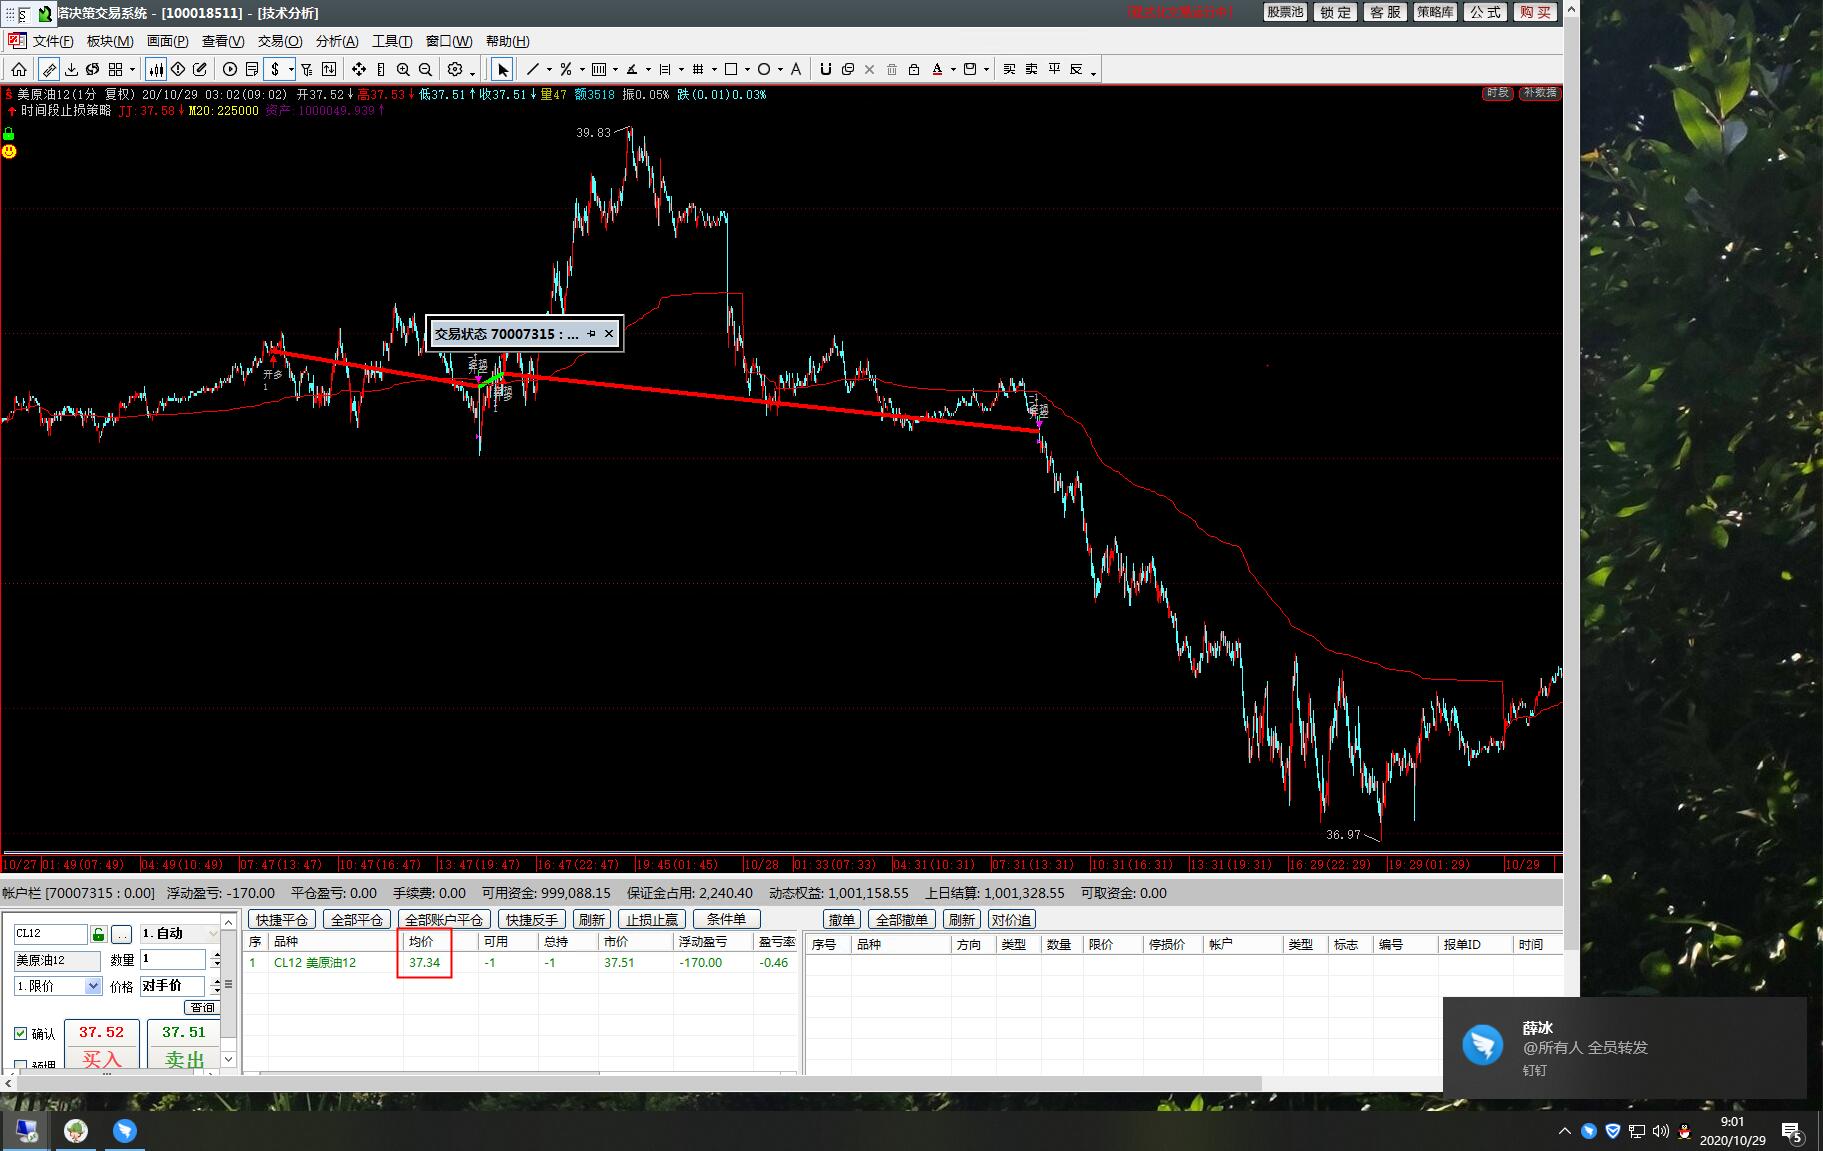Select the arrow pointer cursor tool
Screen dimensions: 1823x1151
(502, 69)
